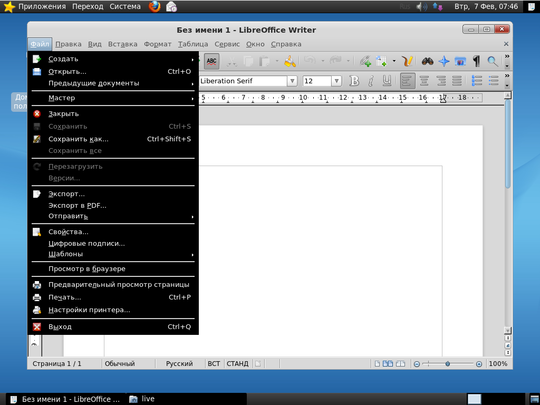Click the Undo arrow icon
Screen dimensions: 540x405
pos(310,61)
